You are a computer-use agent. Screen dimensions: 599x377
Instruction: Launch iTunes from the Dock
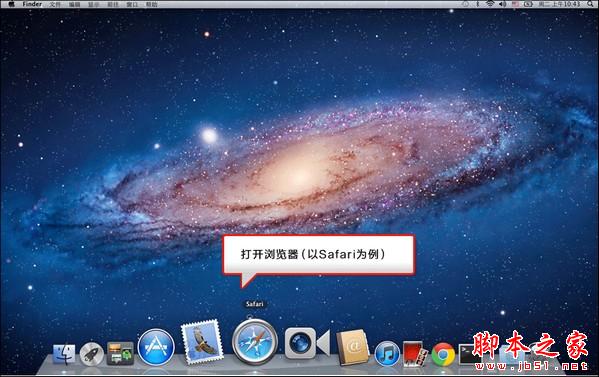point(387,354)
